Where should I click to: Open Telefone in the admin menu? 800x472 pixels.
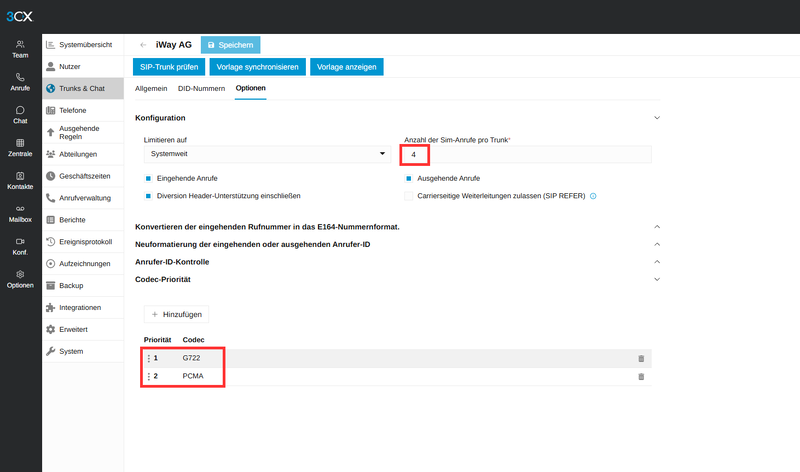[83, 110]
